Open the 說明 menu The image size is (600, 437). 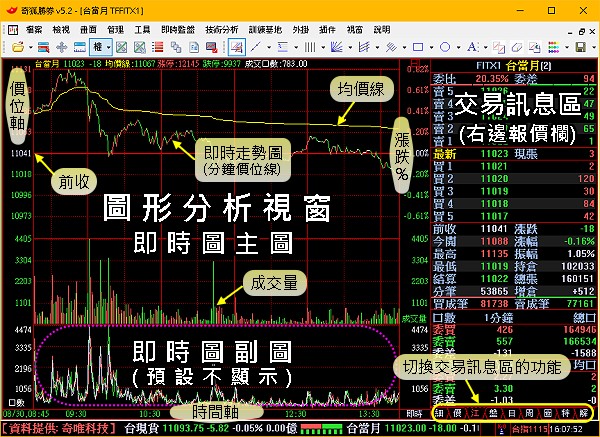[382, 29]
